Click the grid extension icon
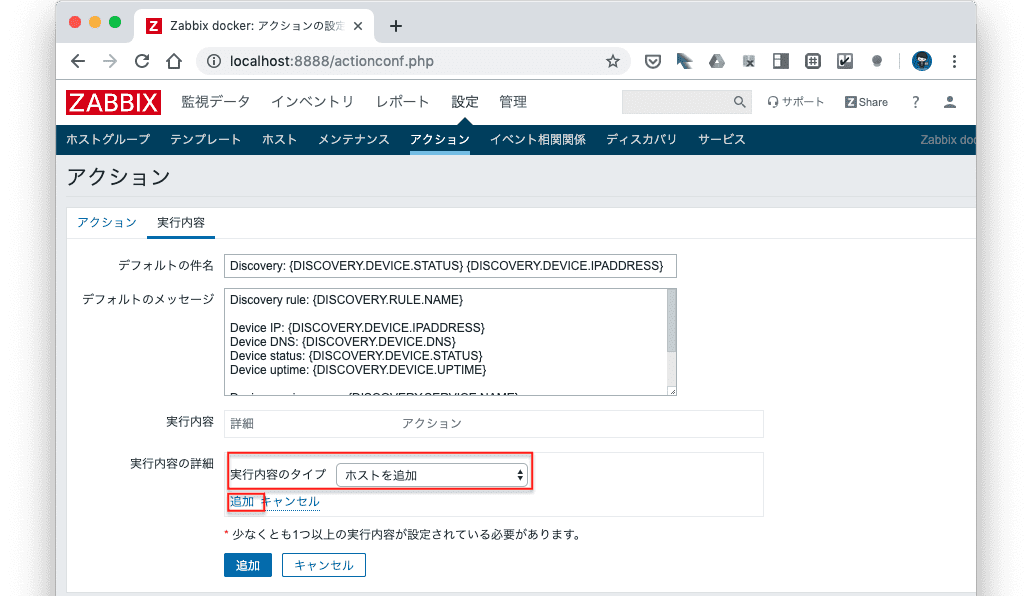Image resolution: width=1032 pixels, height=596 pixels. (813, 61)
